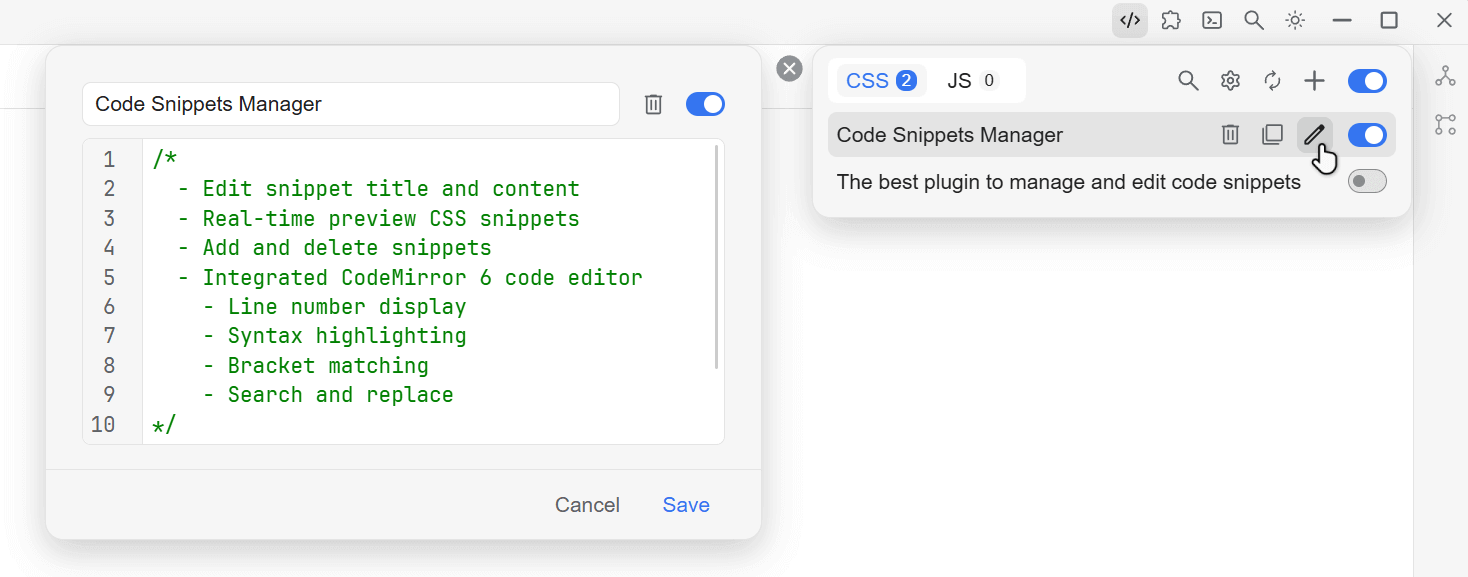
Task: Click the reload snippets icon
Action: pyautogui.click(x=1272, y=81)
